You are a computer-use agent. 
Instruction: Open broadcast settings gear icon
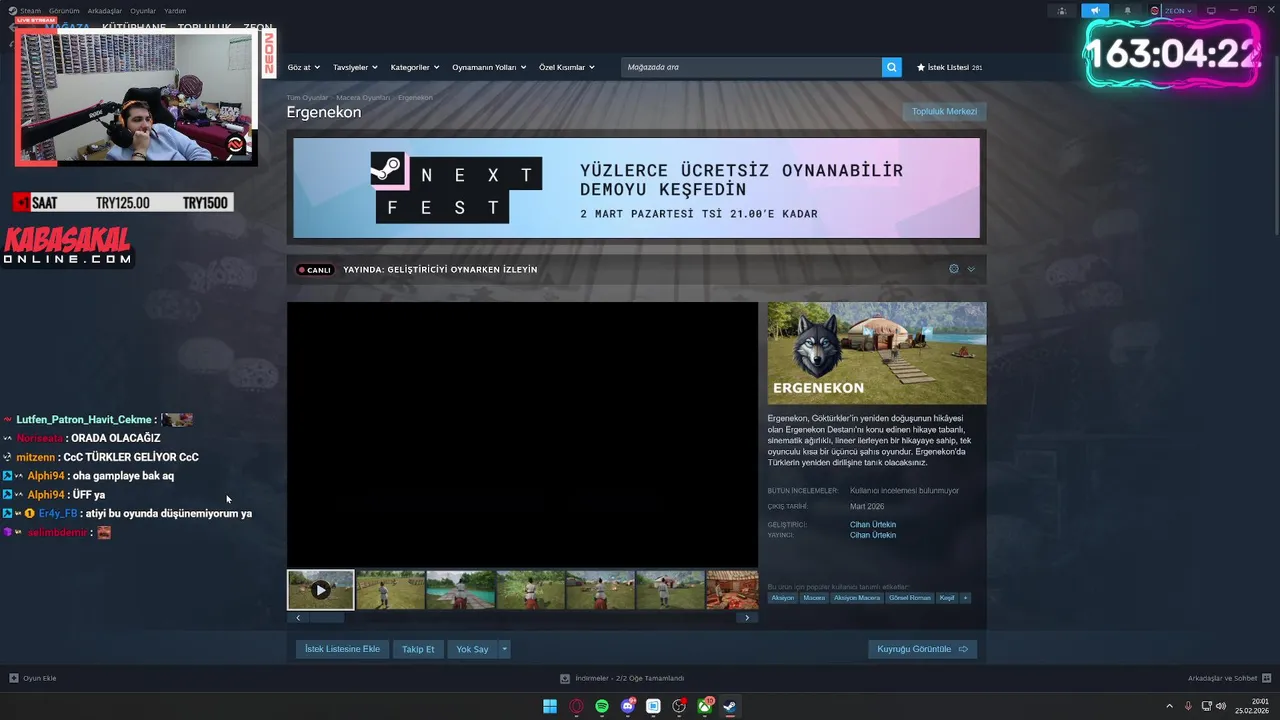click(x=954, y=269)
